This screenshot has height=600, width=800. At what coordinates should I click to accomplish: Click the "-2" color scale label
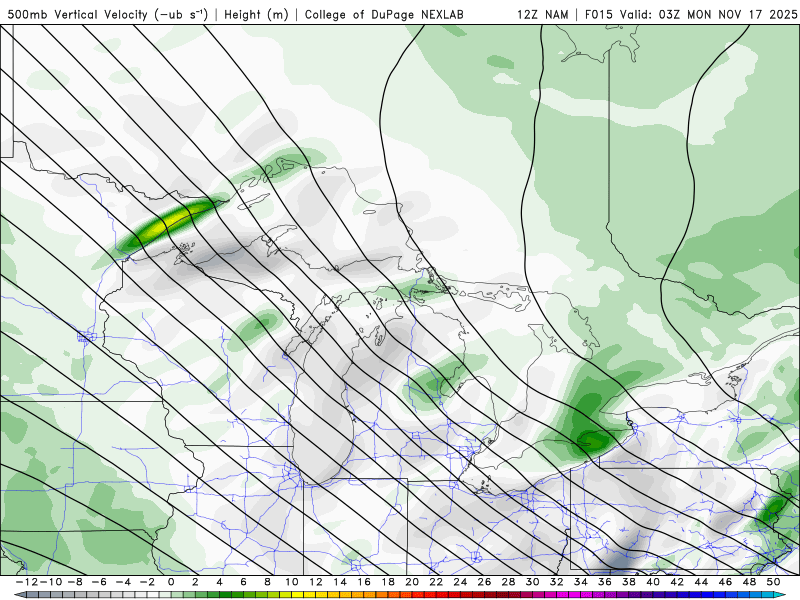[147, 582]
